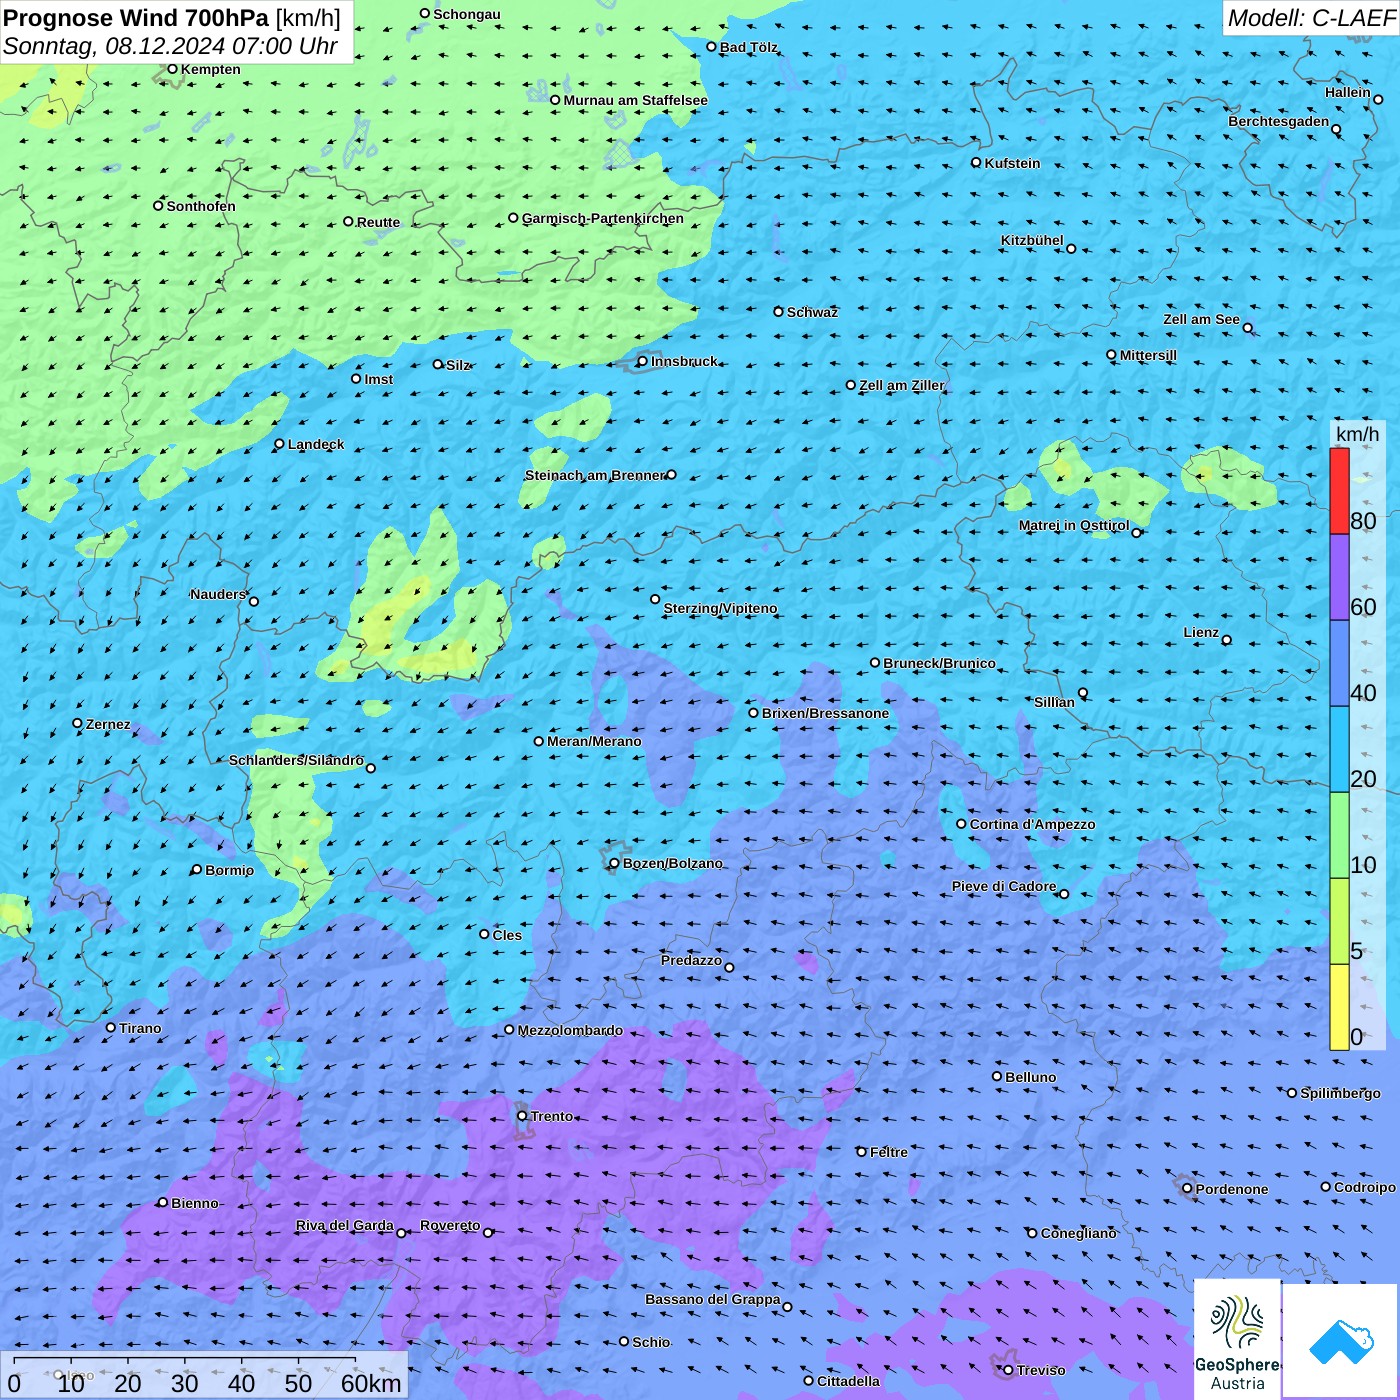This screenshot has width=1400, height=1400.
Task: Click the blue cloud app logo
Action: pyautogui.click(x=1340, y=1341)
